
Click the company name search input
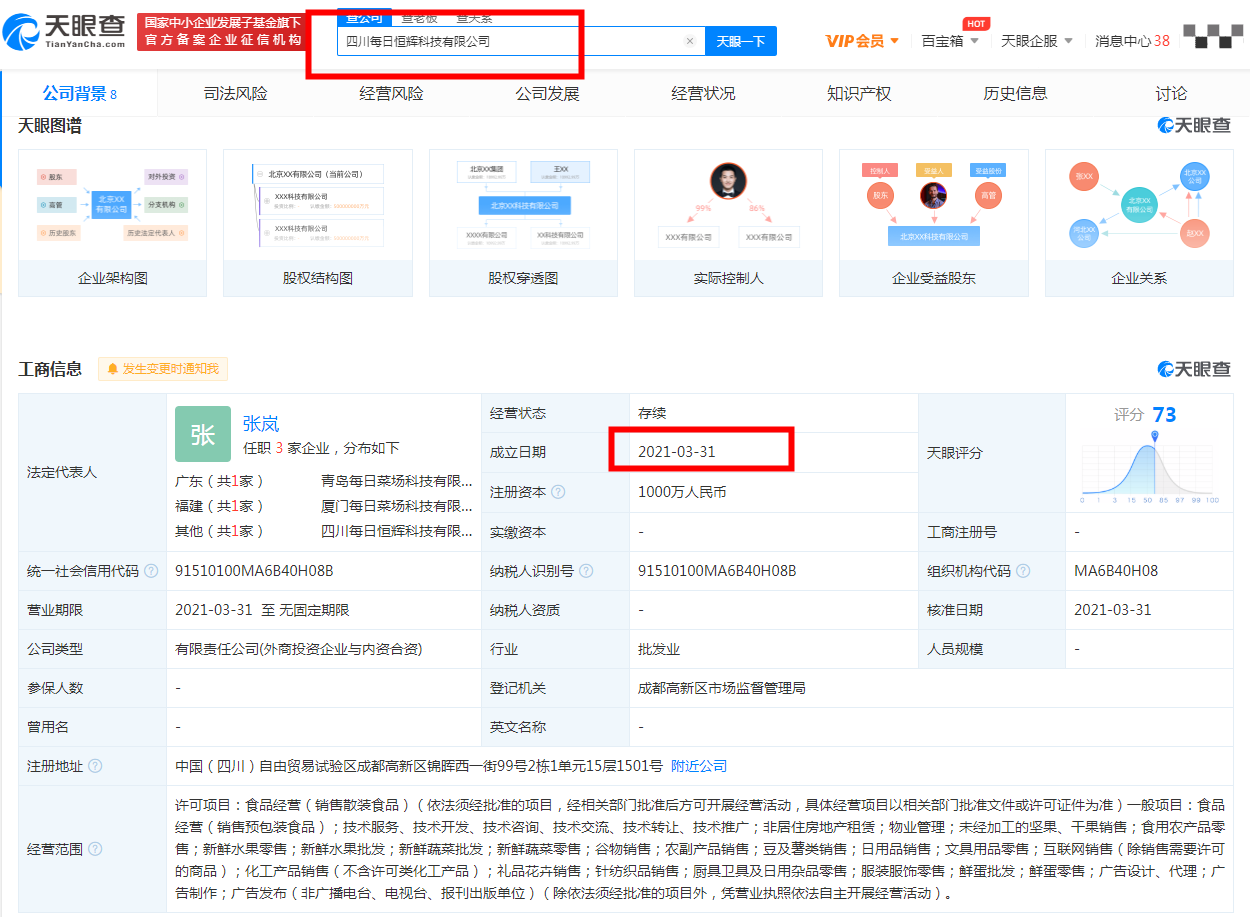tap(510, 41)
